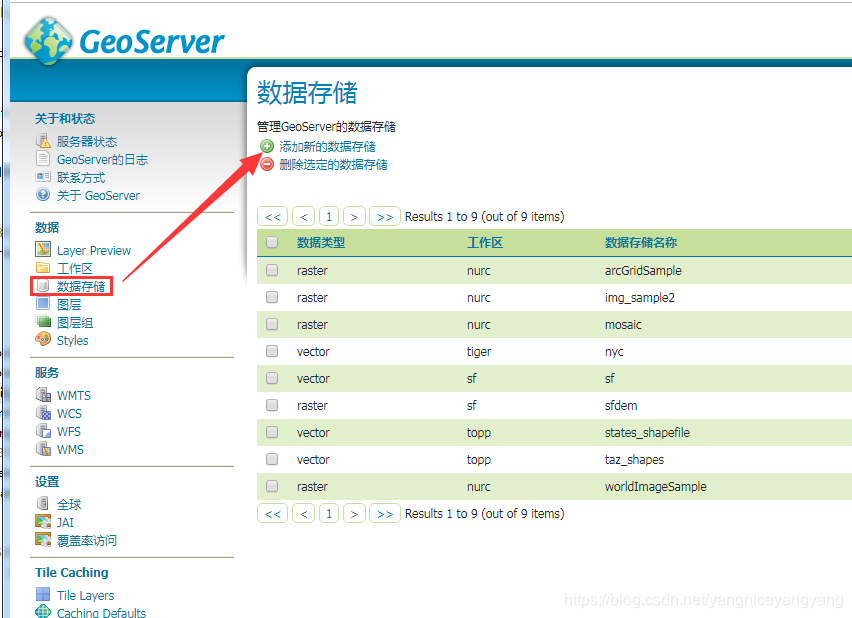852x618 pixels.
Task: Open WMTS service settings link
Action: pos(73,395)
